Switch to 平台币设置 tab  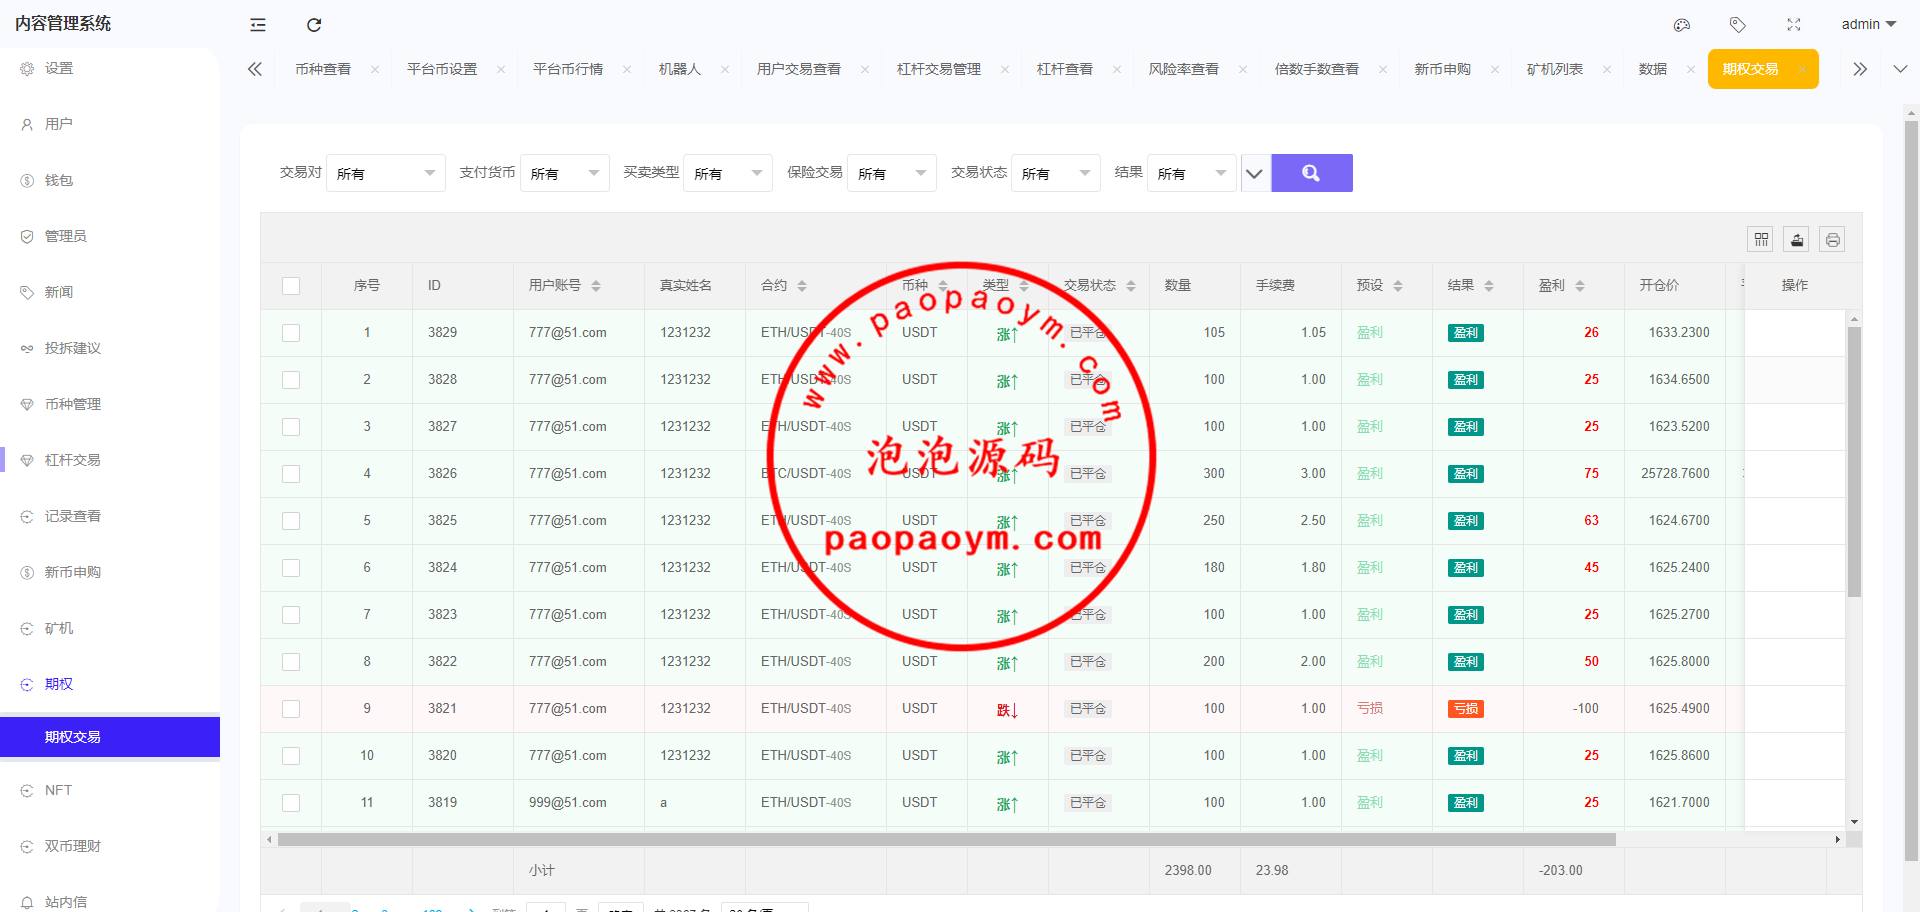[442, 69]
